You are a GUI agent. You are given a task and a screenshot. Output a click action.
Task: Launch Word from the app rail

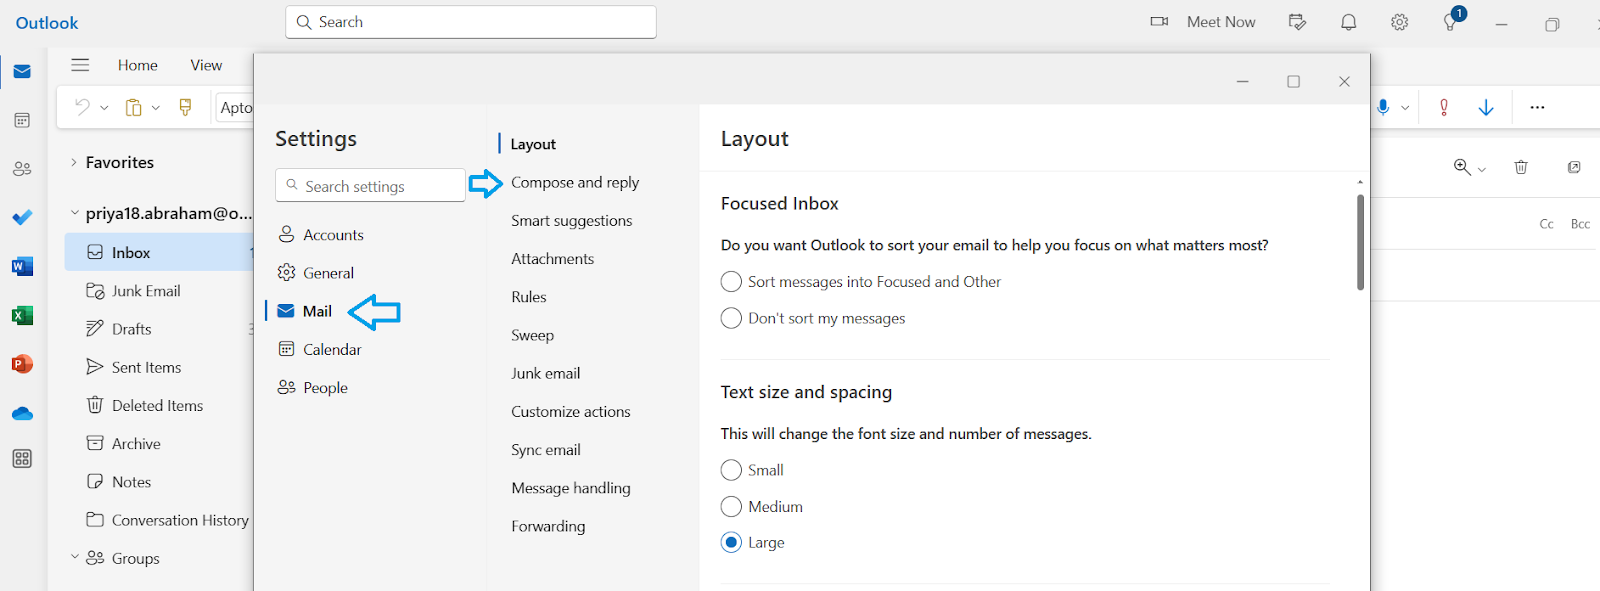[x=22, y=266]
